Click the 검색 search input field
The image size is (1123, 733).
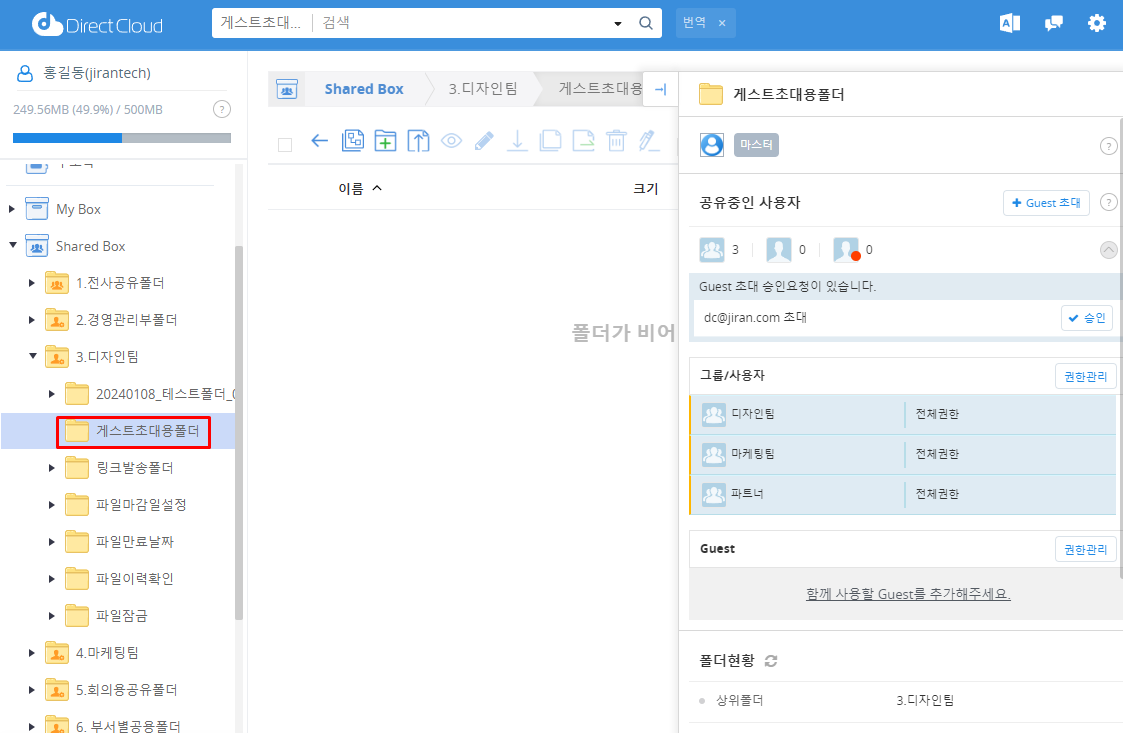click(460, 23)
